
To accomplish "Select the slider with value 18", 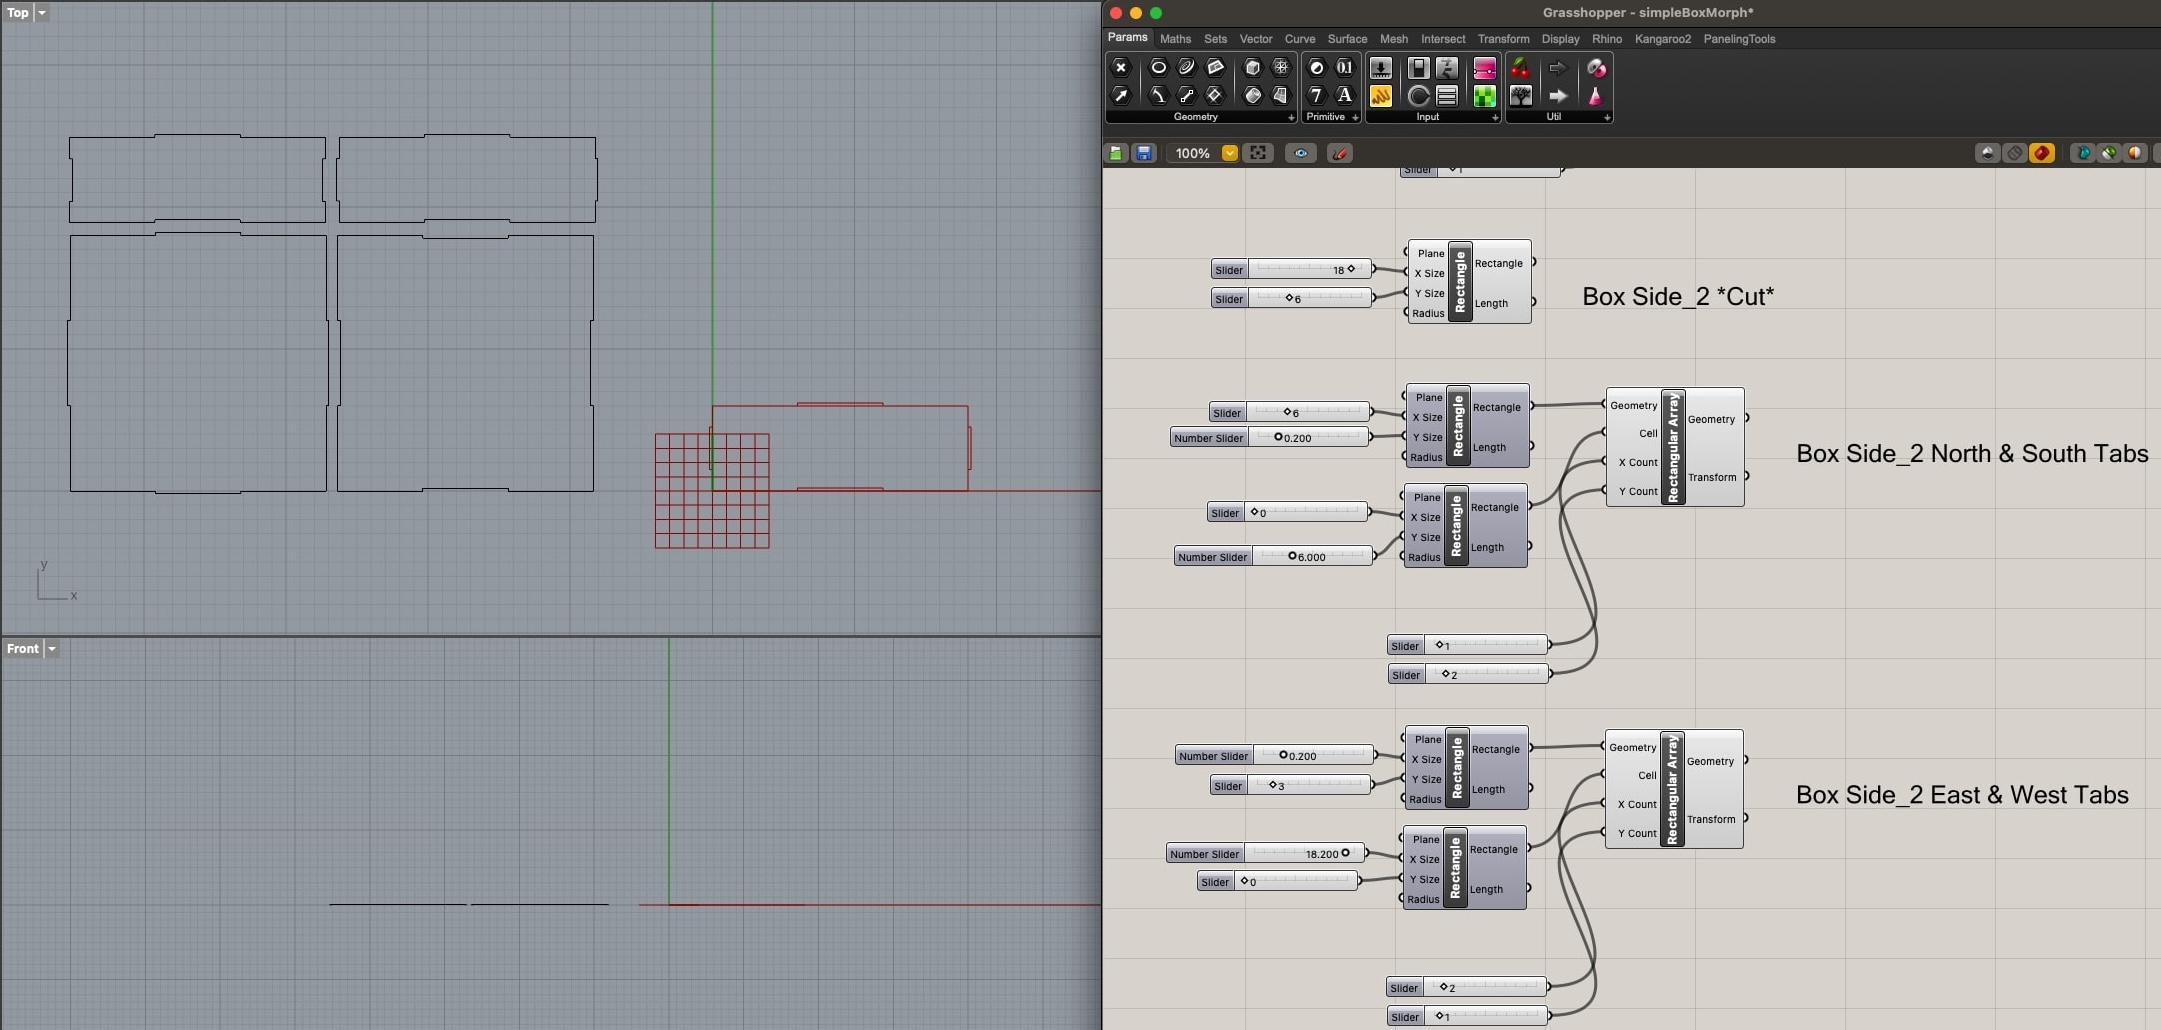I will coord(1291,270).
